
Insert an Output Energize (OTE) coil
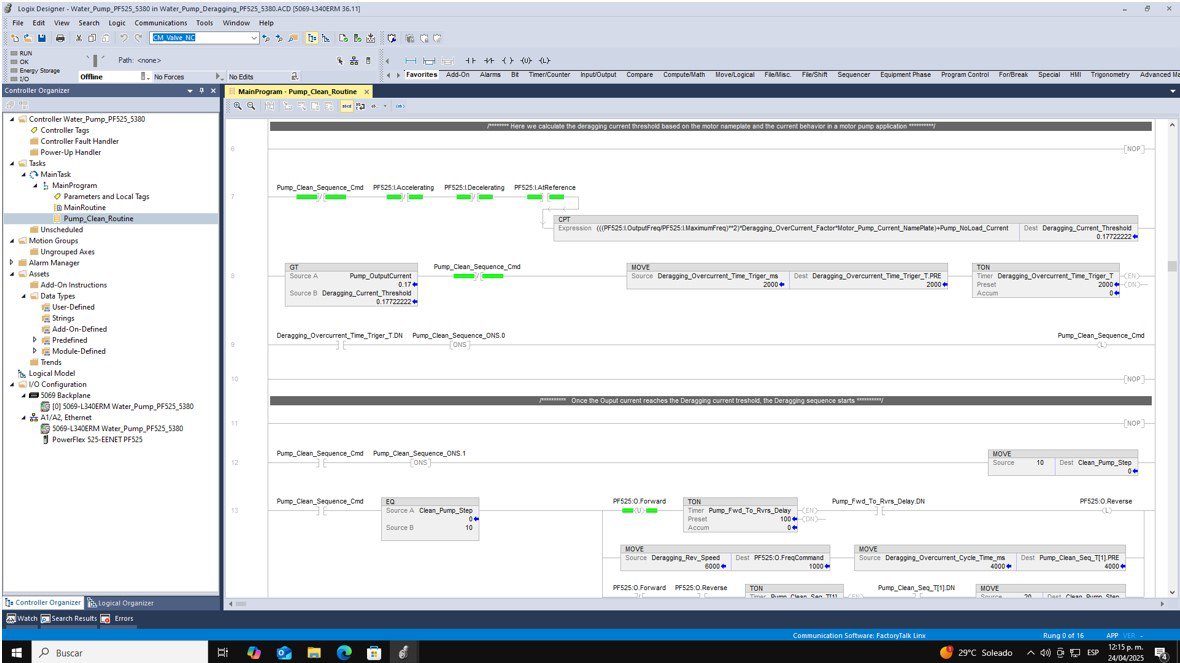tap(508, 60)
